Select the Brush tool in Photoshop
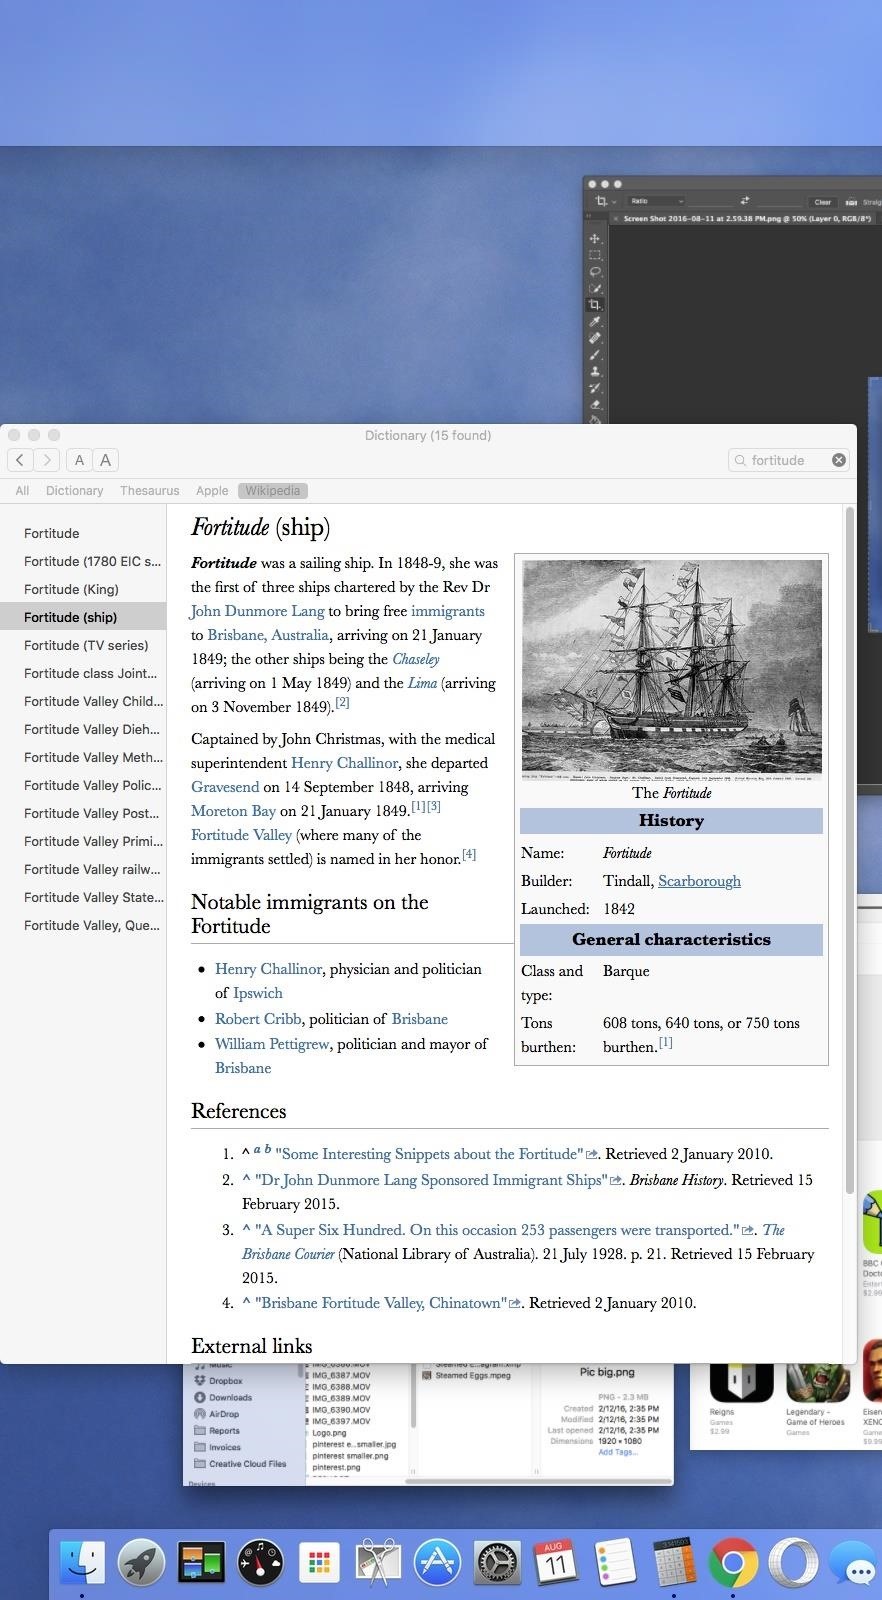Viewport: 882px width, 1600px height. pyautogui.click(x=595, y=355)
